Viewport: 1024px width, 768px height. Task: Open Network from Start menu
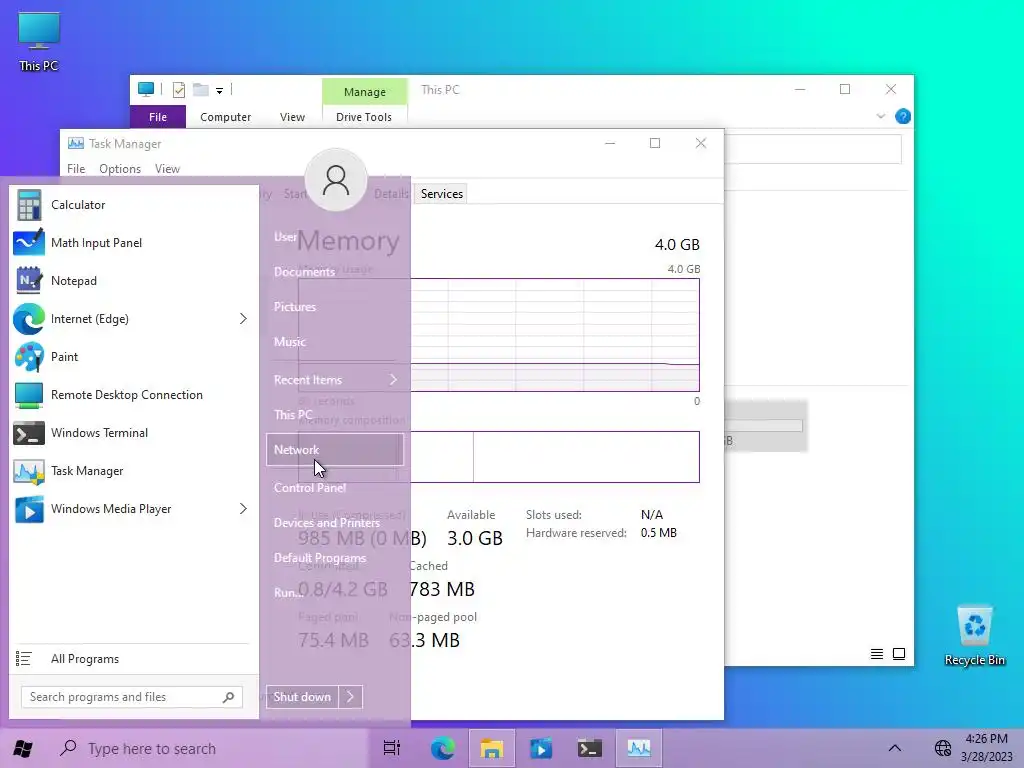coord(335,450)
